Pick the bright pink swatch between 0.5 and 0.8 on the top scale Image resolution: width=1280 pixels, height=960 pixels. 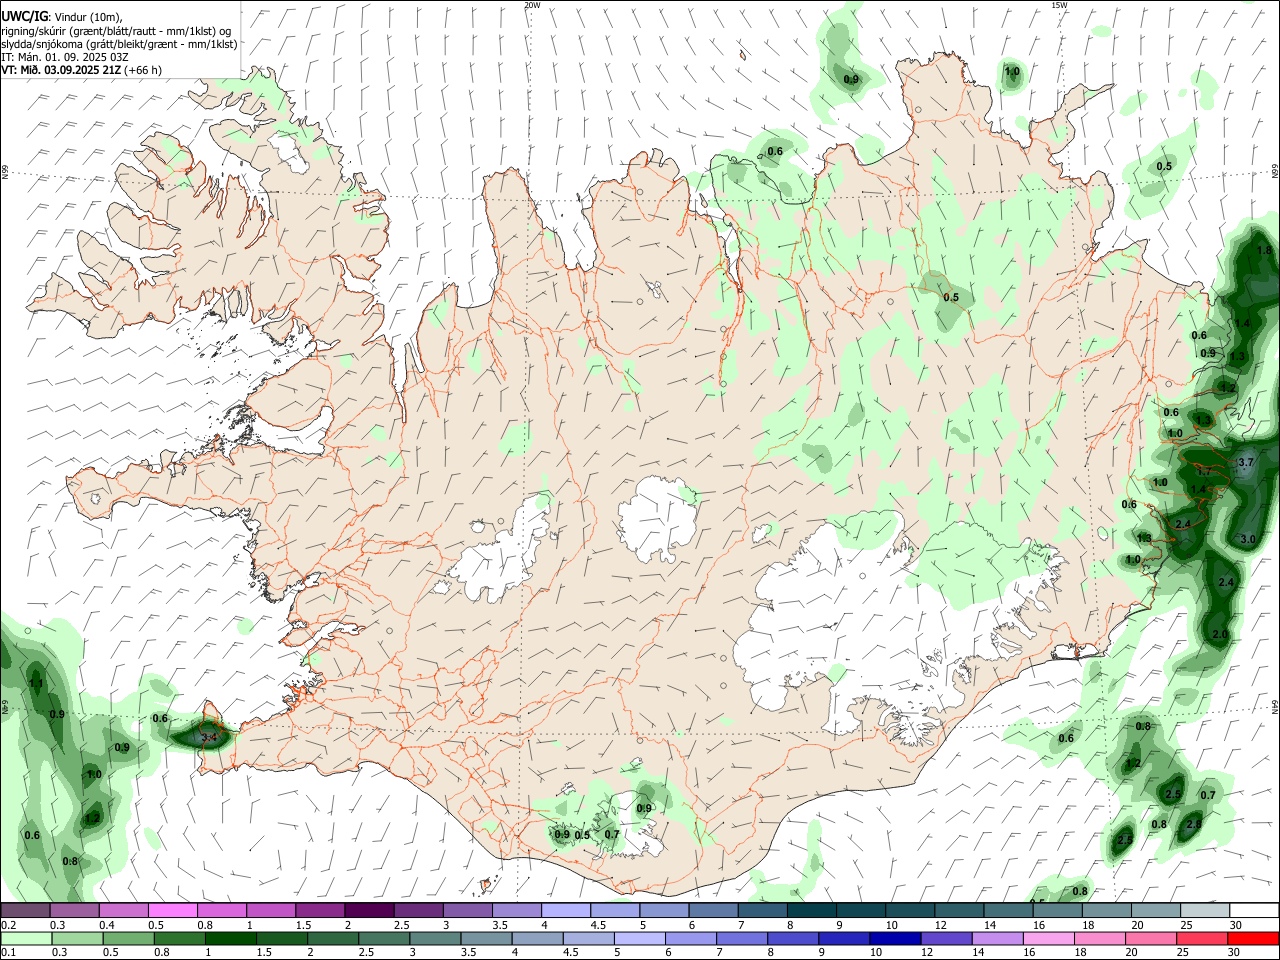[x=173, y=911]
